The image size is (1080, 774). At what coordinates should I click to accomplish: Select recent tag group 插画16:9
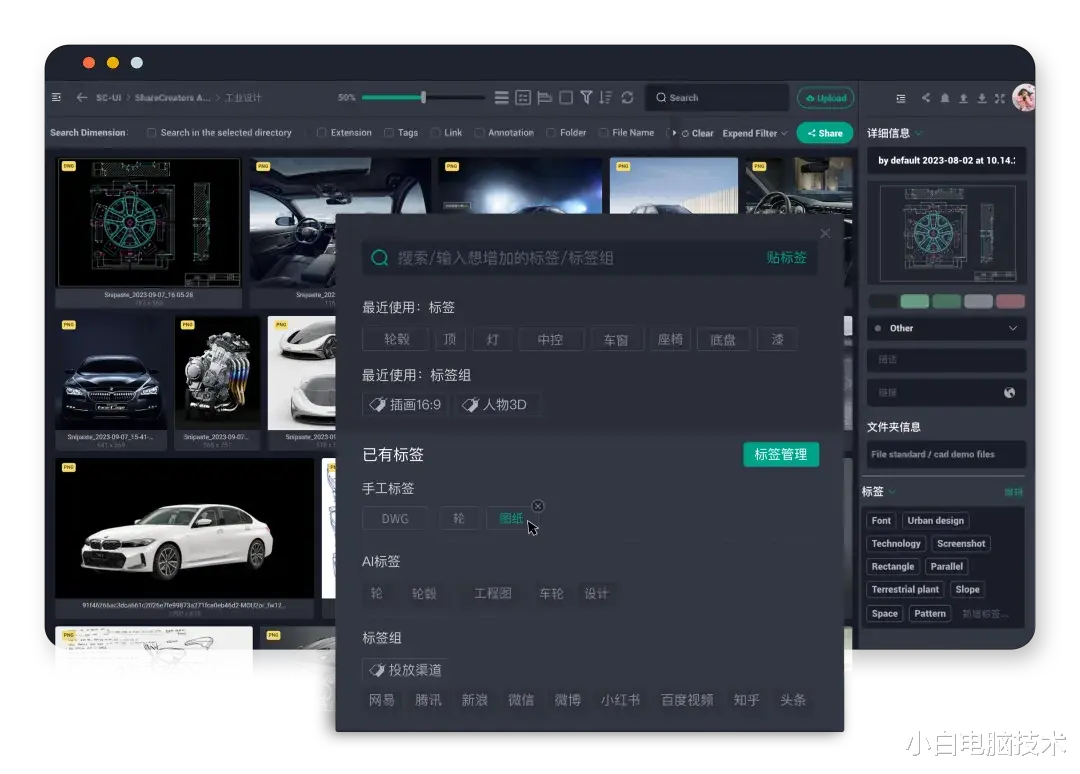coord(406,405)
